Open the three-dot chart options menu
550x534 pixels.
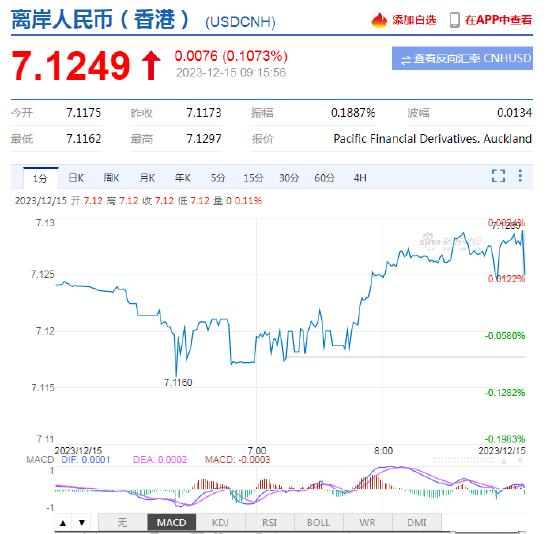(x=520, y=176)
